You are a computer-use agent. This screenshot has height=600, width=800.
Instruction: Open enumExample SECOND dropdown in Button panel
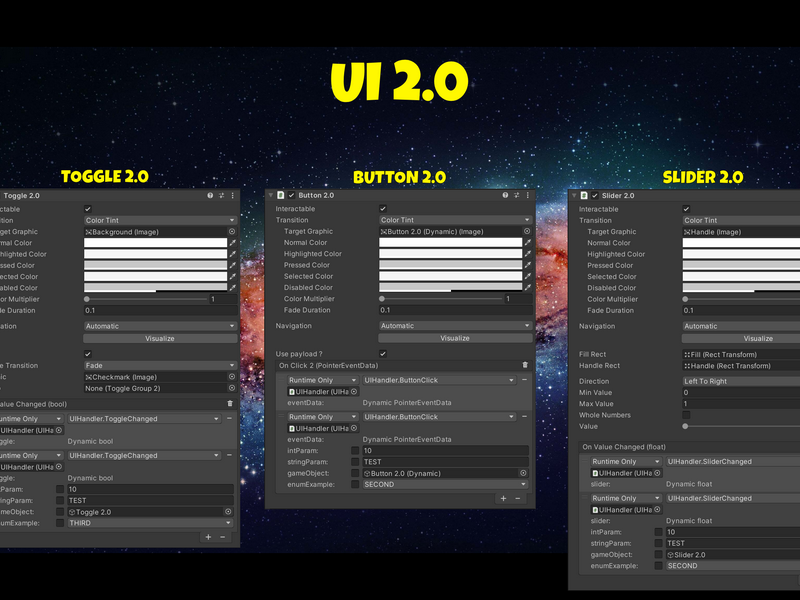click(444, 485)
